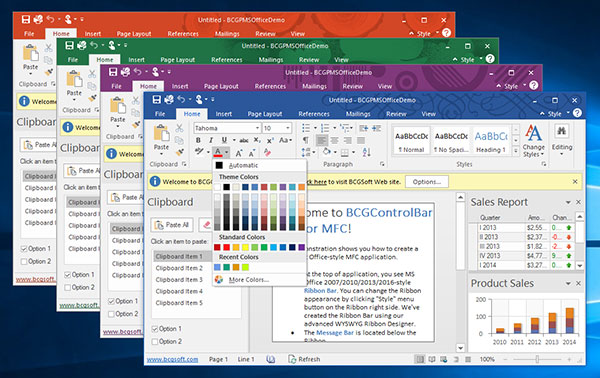Expand styles gallery more arrow
The width and height of the screenshot is (600, 378).
(516, 151)
